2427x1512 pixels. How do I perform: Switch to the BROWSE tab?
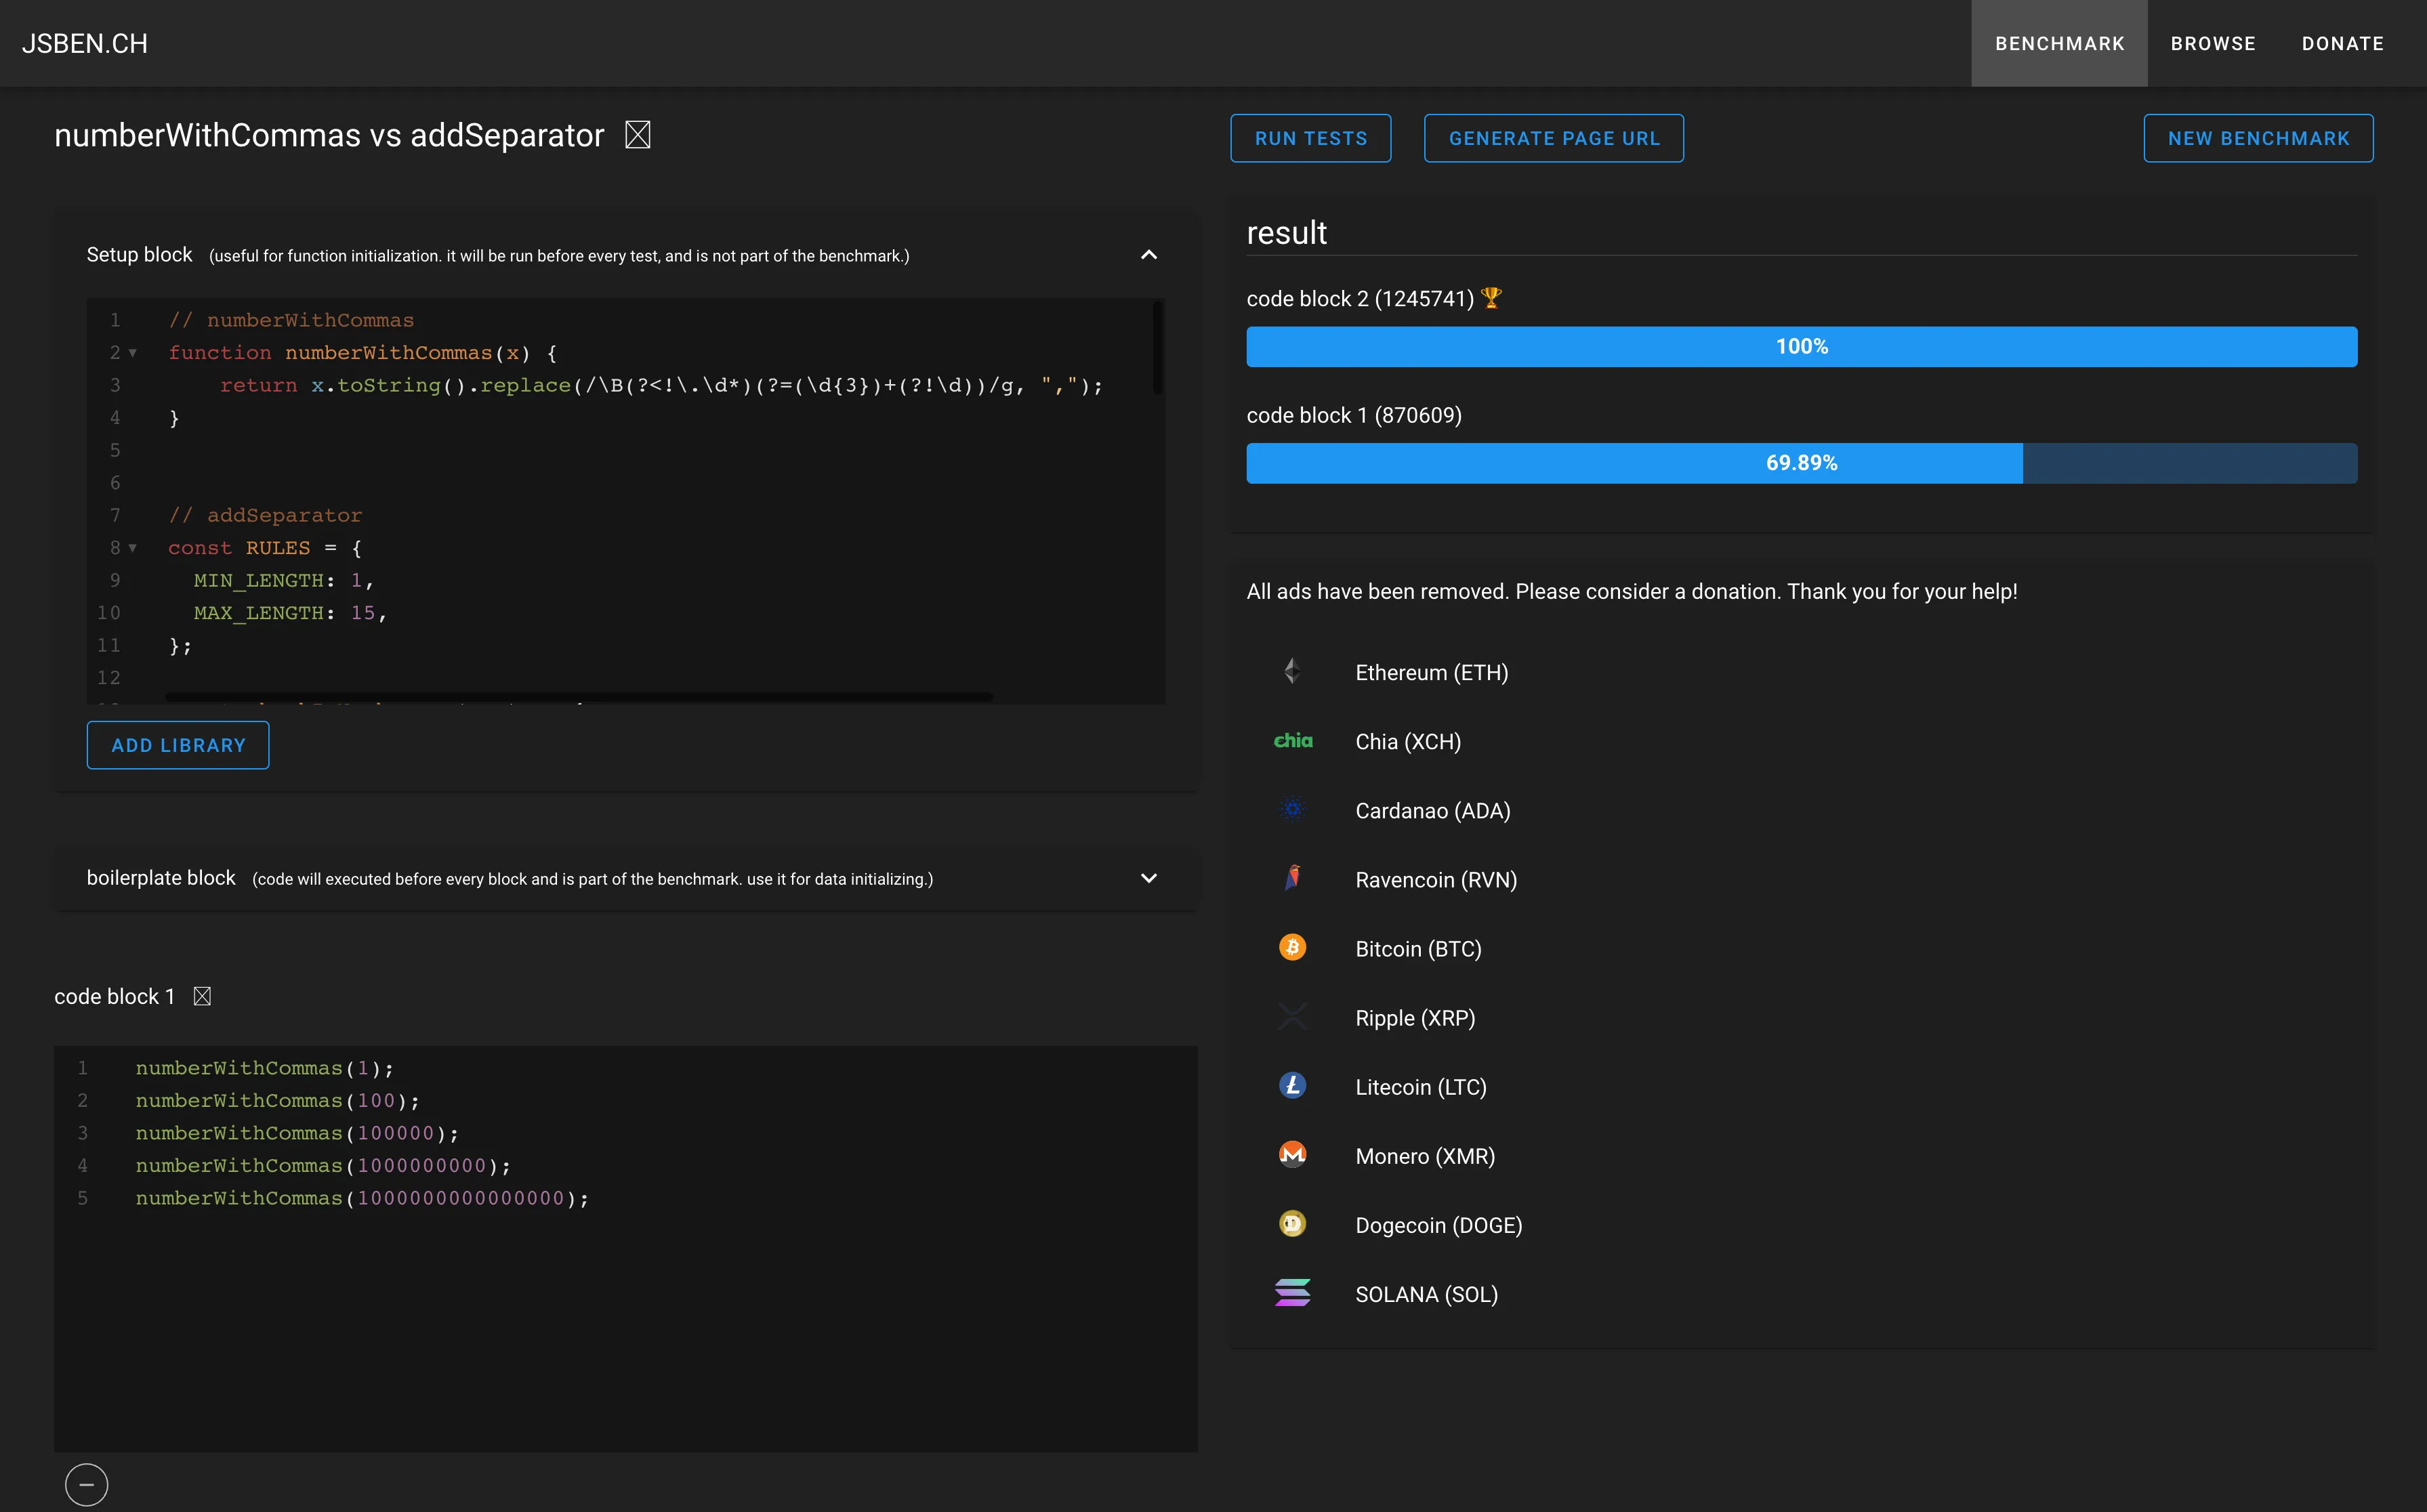(x=2213, y=43)
